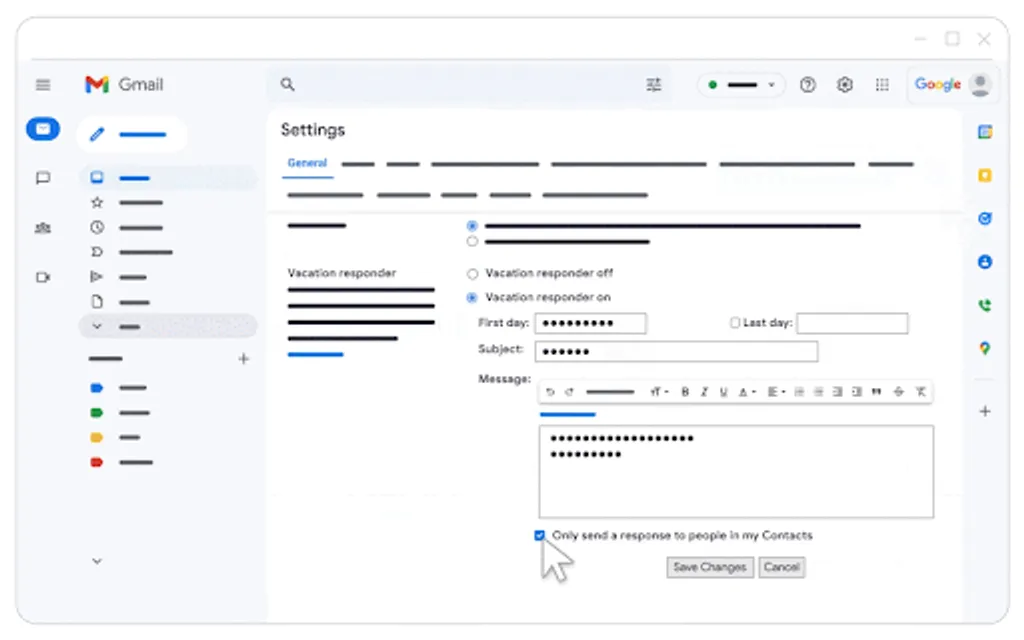Open Tasks in the right side panel
Image resolution: width=1024 pixels, height=640 pixels.
coord(985,219)
